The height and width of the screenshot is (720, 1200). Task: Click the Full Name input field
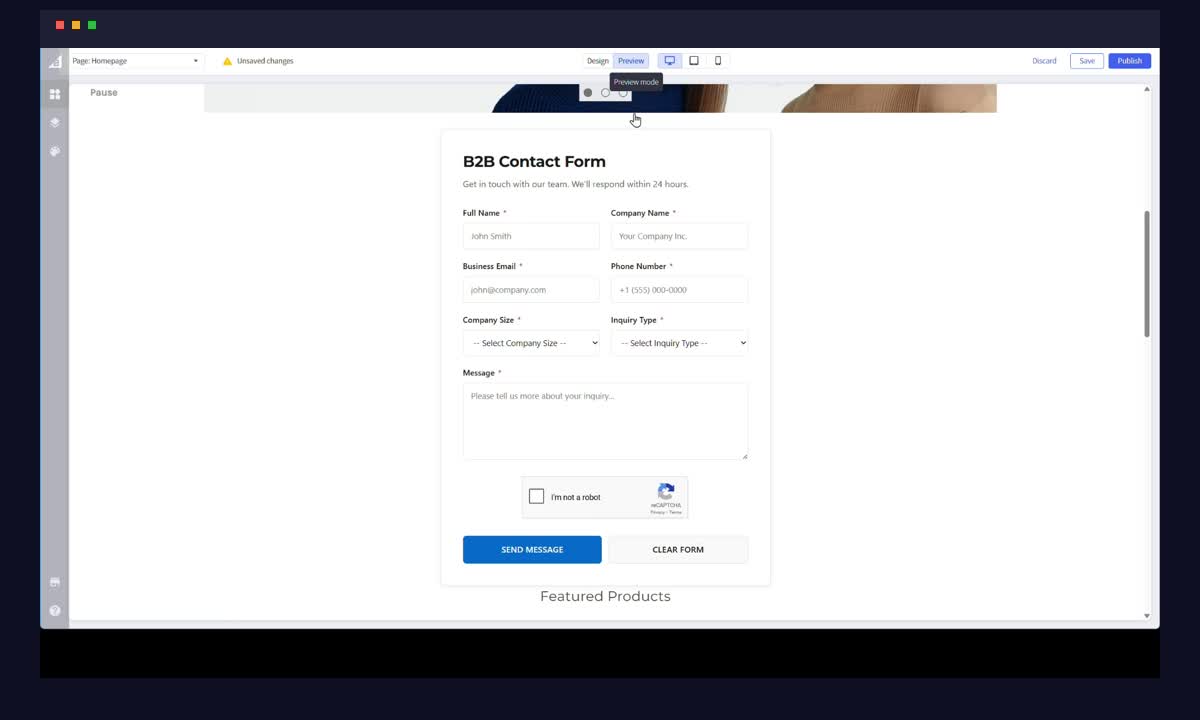pyautogui.click(x=530, y=235)
